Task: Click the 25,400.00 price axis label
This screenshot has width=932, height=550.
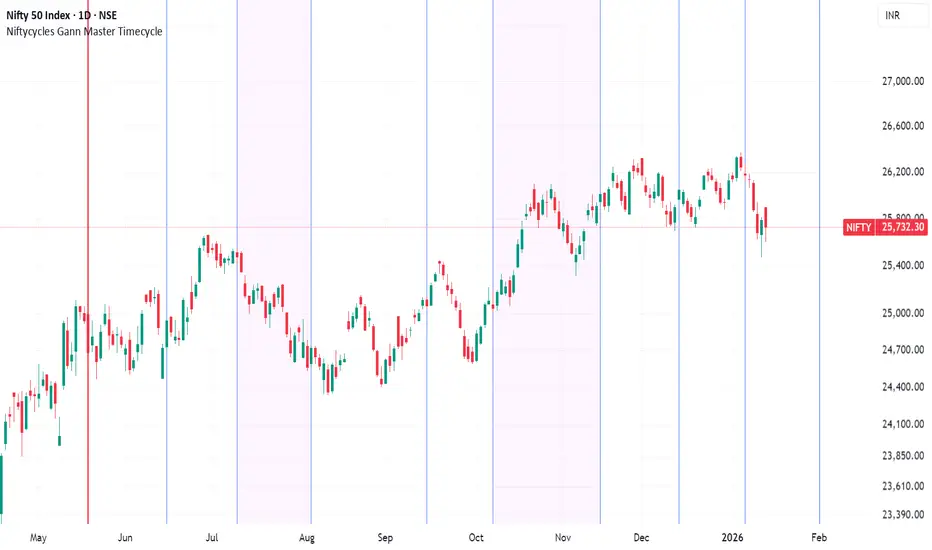Action: (x=903, y=265)
